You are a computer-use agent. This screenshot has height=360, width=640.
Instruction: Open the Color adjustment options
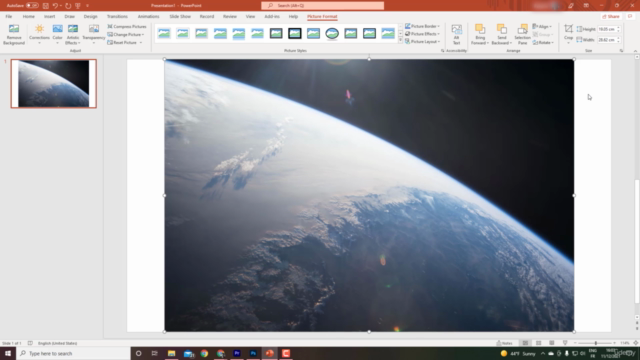click(58, 34)
